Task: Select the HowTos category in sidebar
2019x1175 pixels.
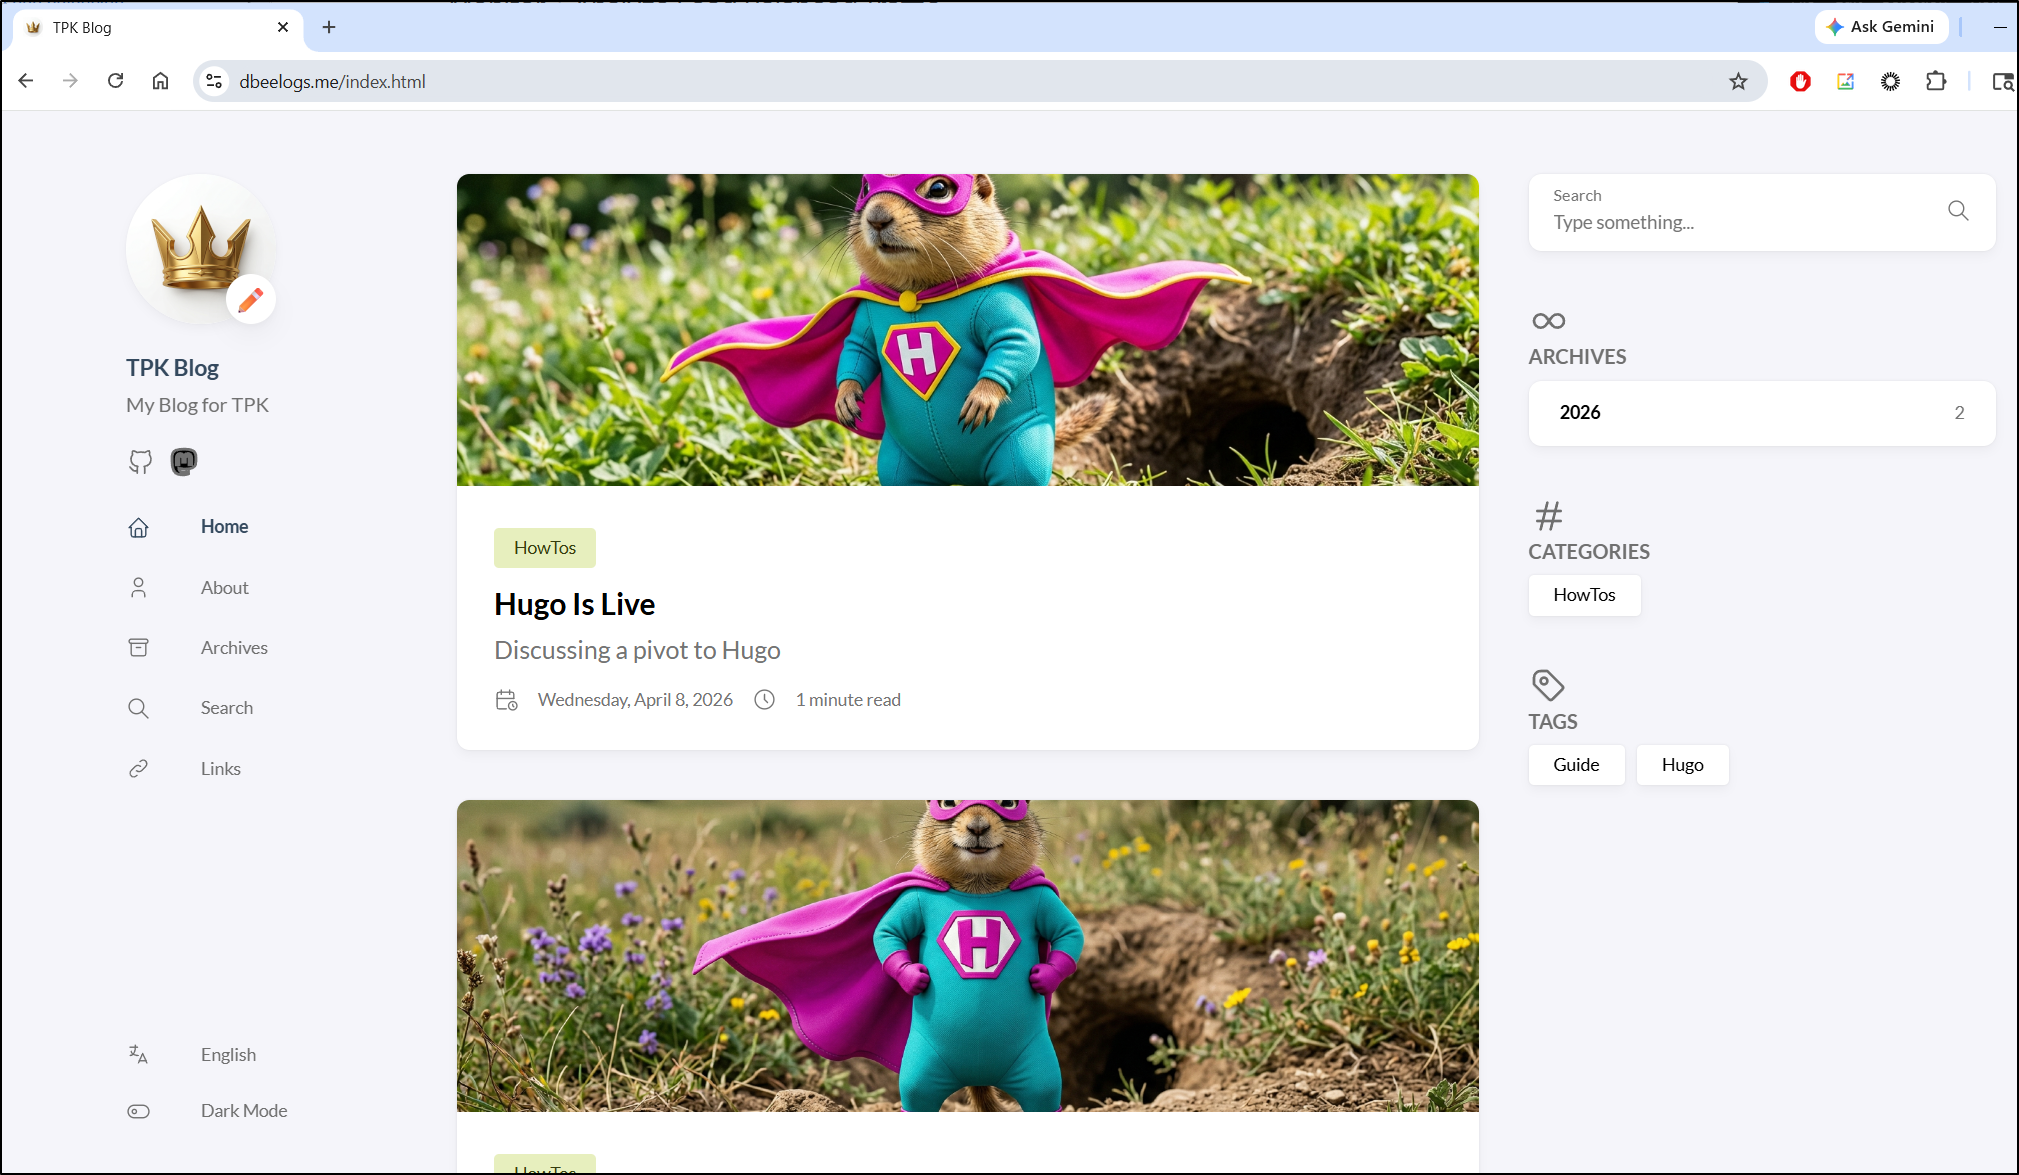Action: coord(1584,595)
